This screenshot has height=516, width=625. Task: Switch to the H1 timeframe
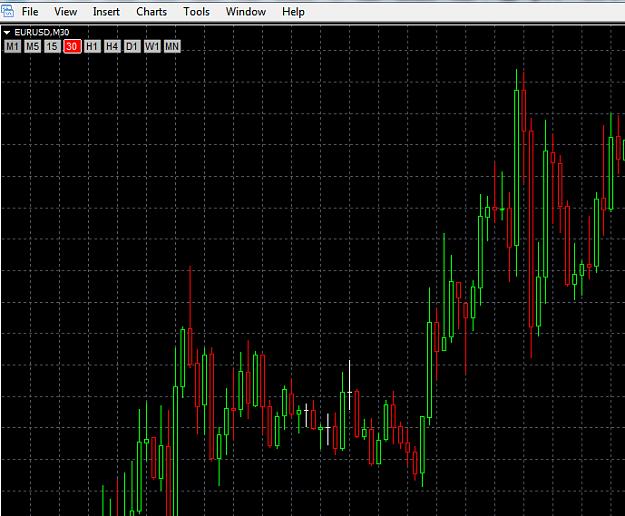coord(92,47)
